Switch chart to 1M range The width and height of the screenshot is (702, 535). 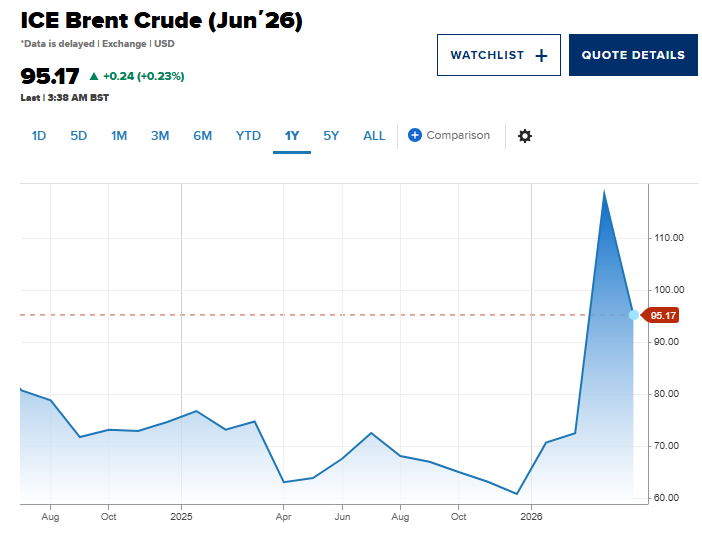click(119, 136)
